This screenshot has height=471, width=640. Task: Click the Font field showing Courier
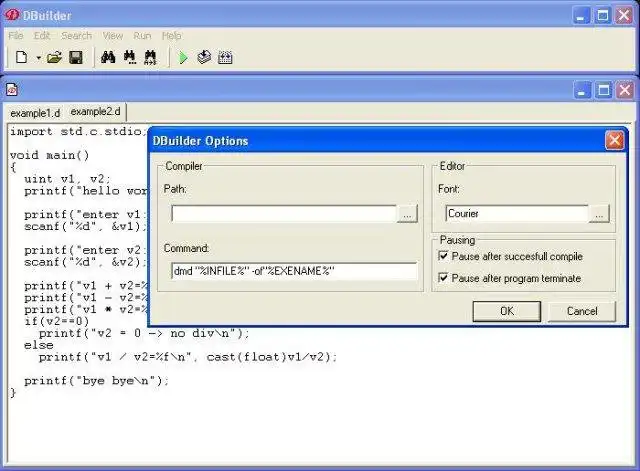tap(517, 213)
